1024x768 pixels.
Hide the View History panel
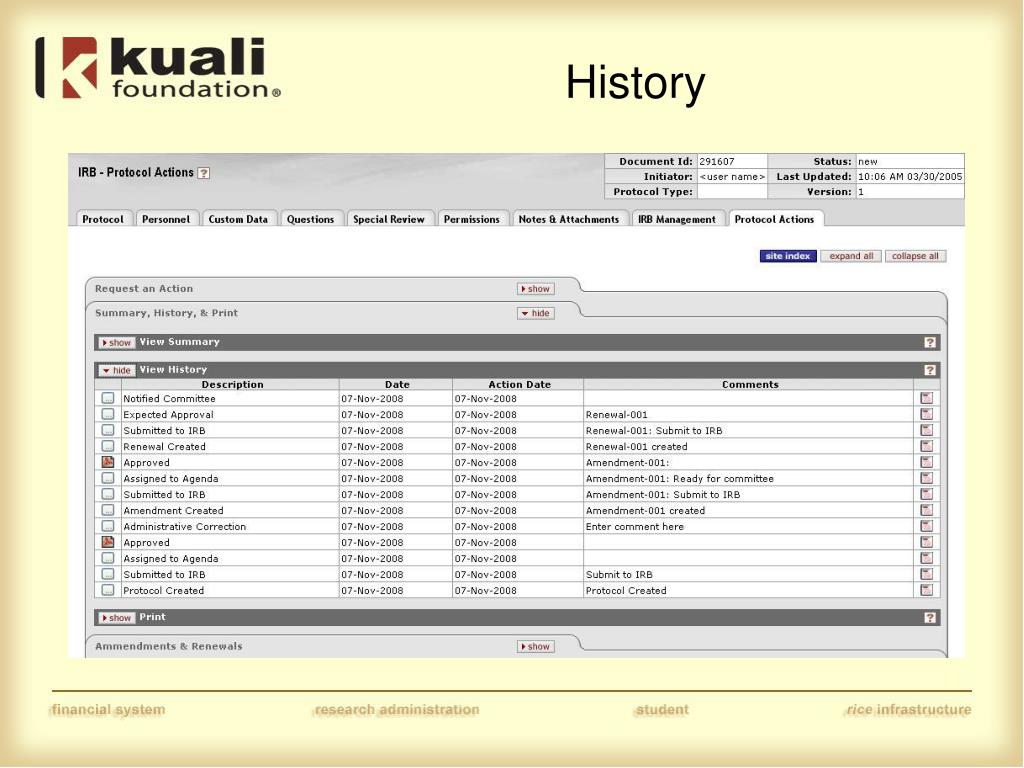pos(116,371)
